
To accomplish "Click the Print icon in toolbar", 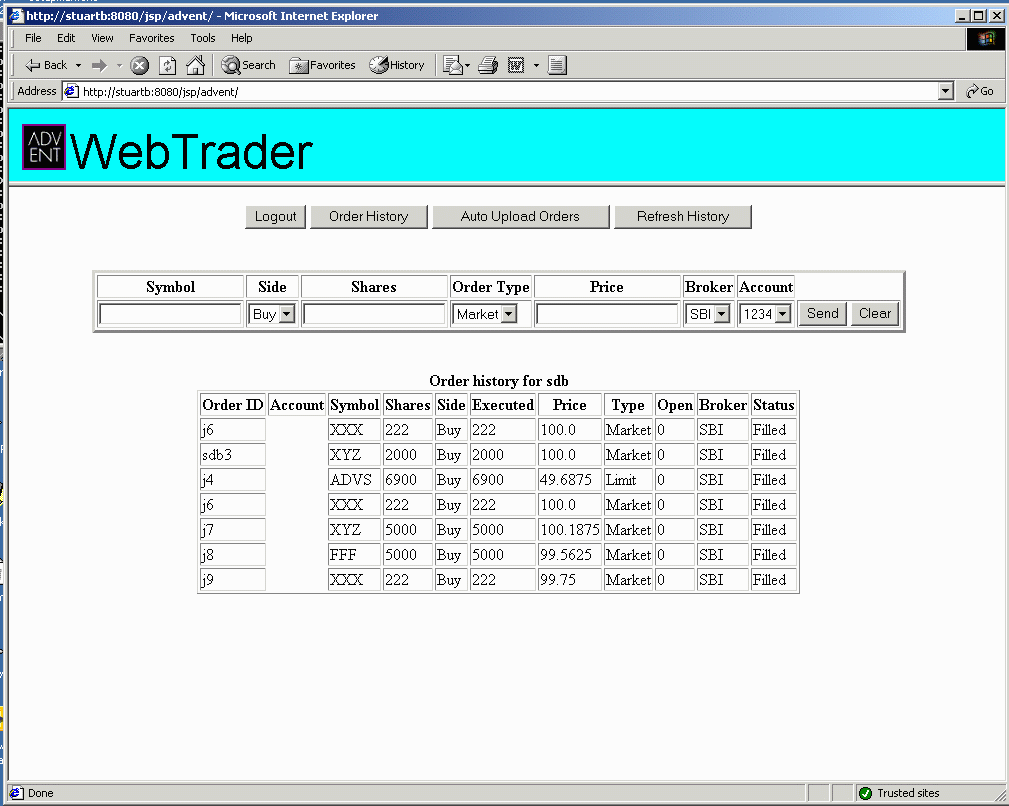I will pyautogui.click(x=487, y=65).
